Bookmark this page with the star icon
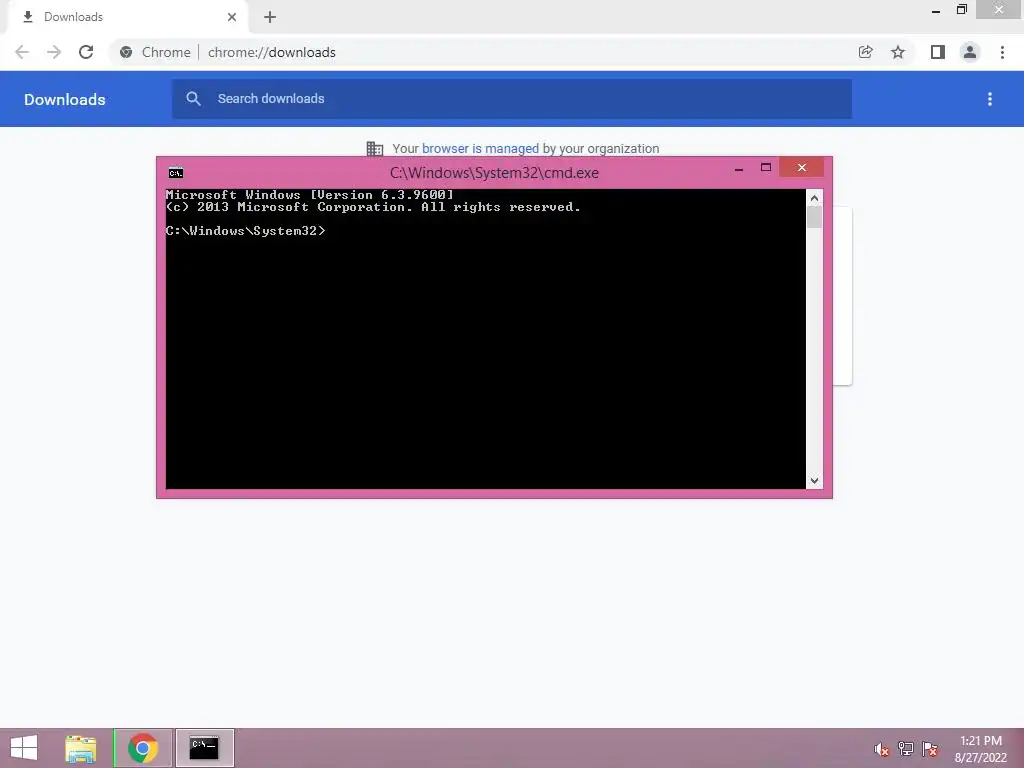 coord(898,52)
